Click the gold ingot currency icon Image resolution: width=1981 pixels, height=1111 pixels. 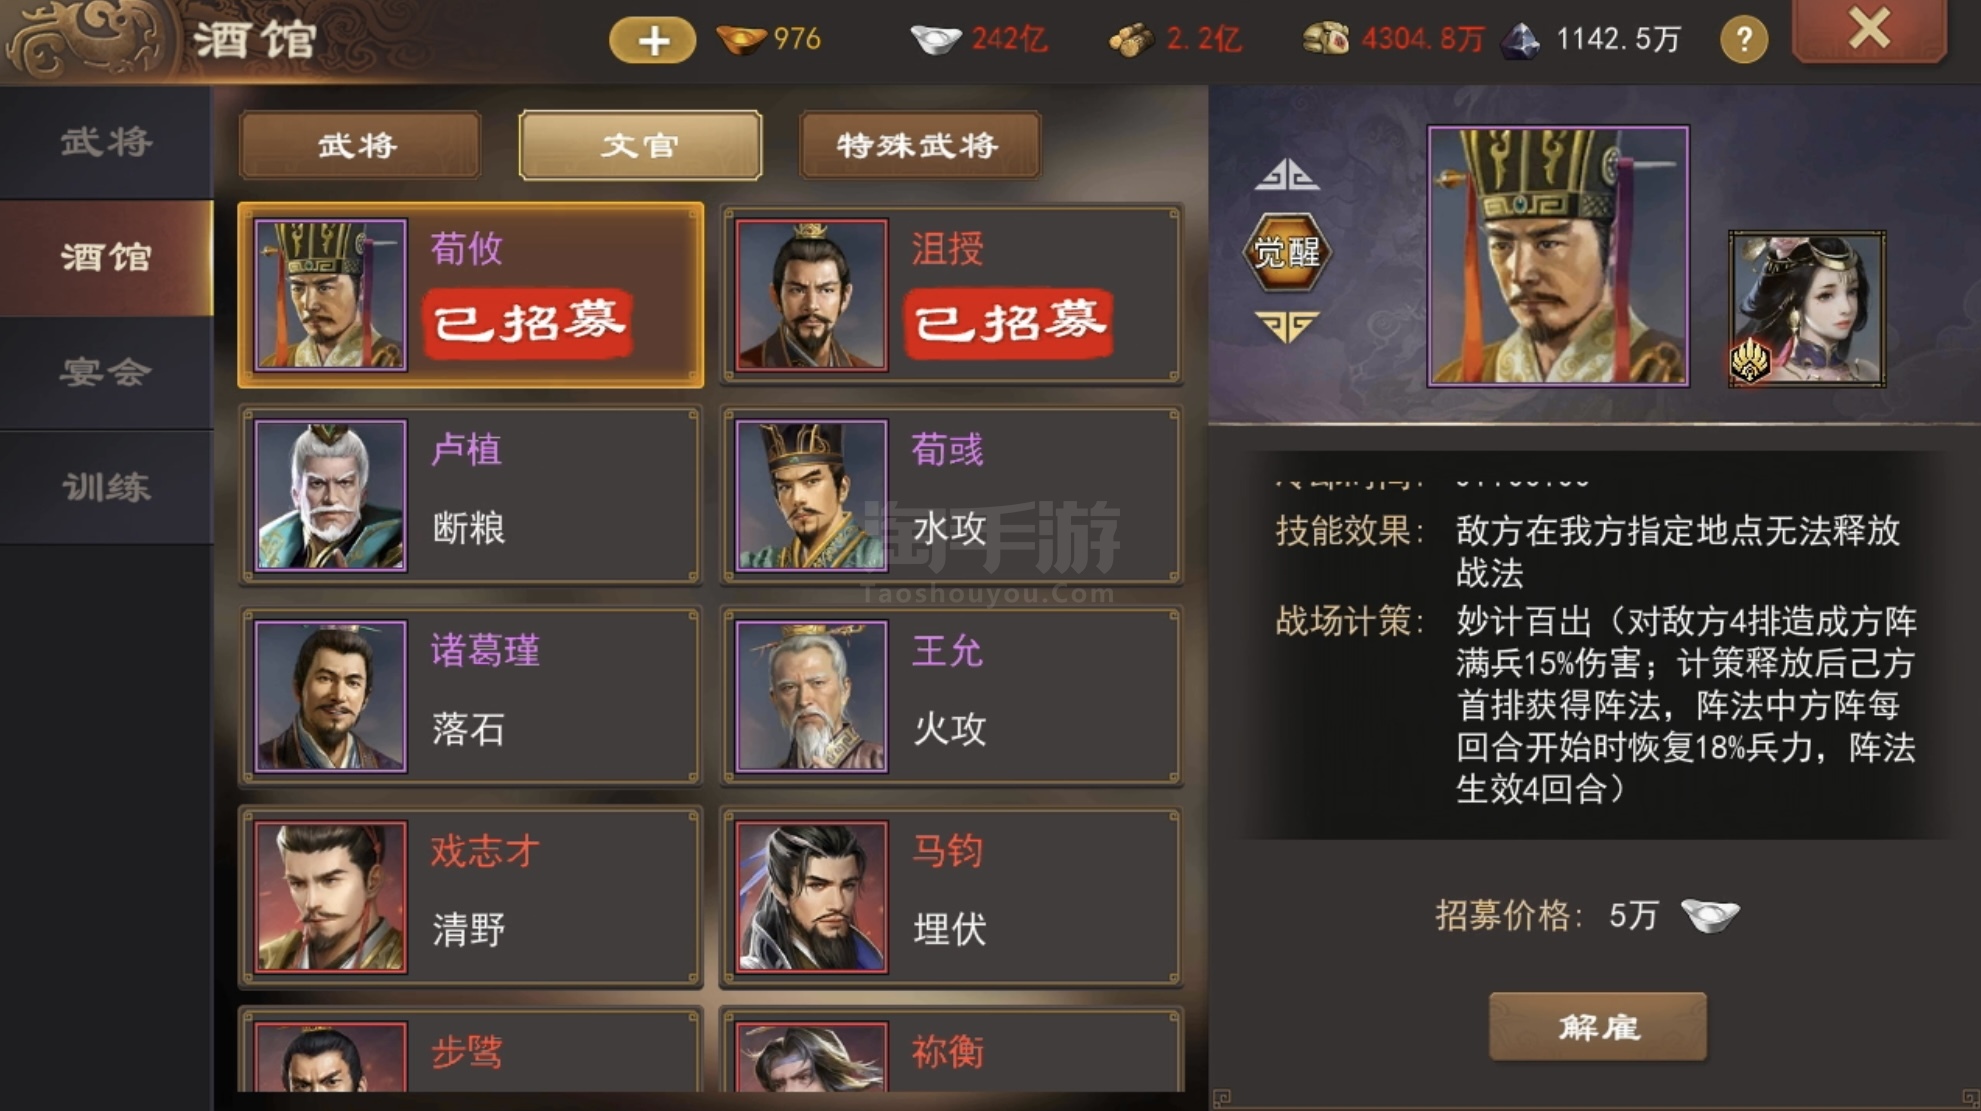pos(741,40)
